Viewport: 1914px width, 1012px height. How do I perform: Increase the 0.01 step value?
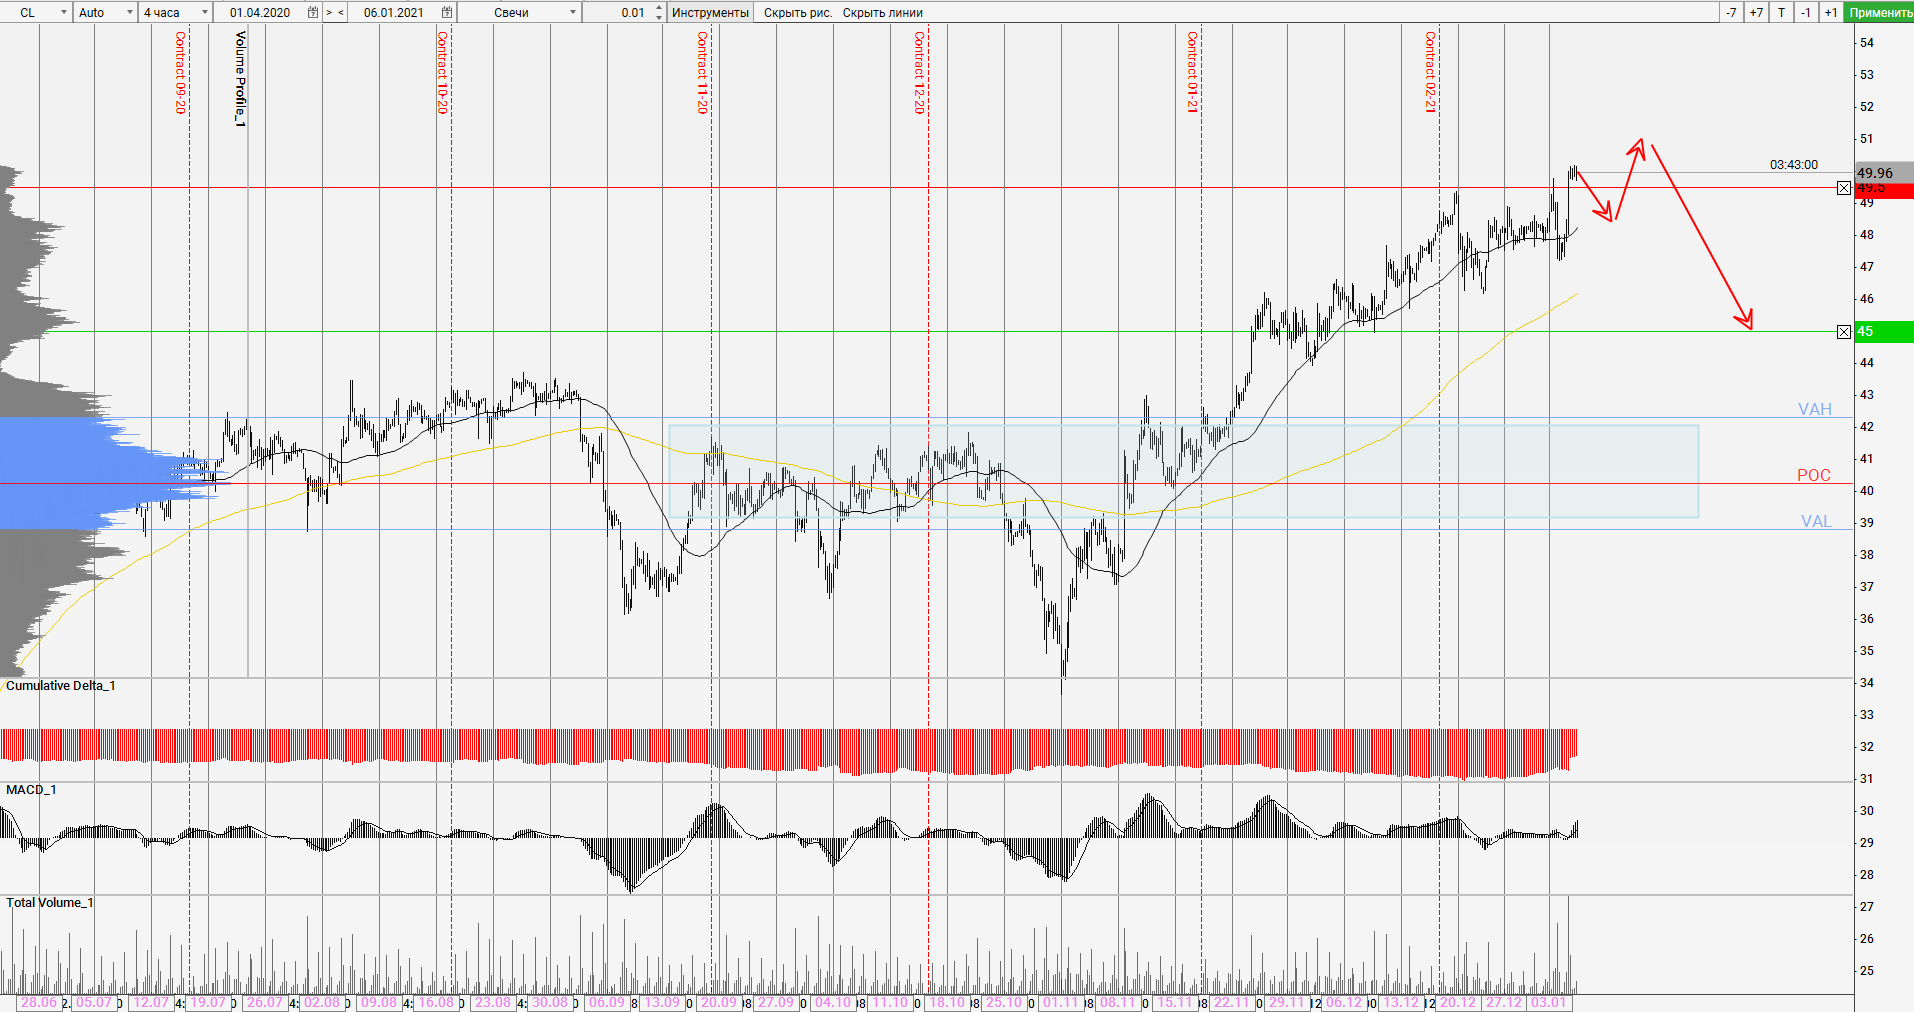pos(658,8)
